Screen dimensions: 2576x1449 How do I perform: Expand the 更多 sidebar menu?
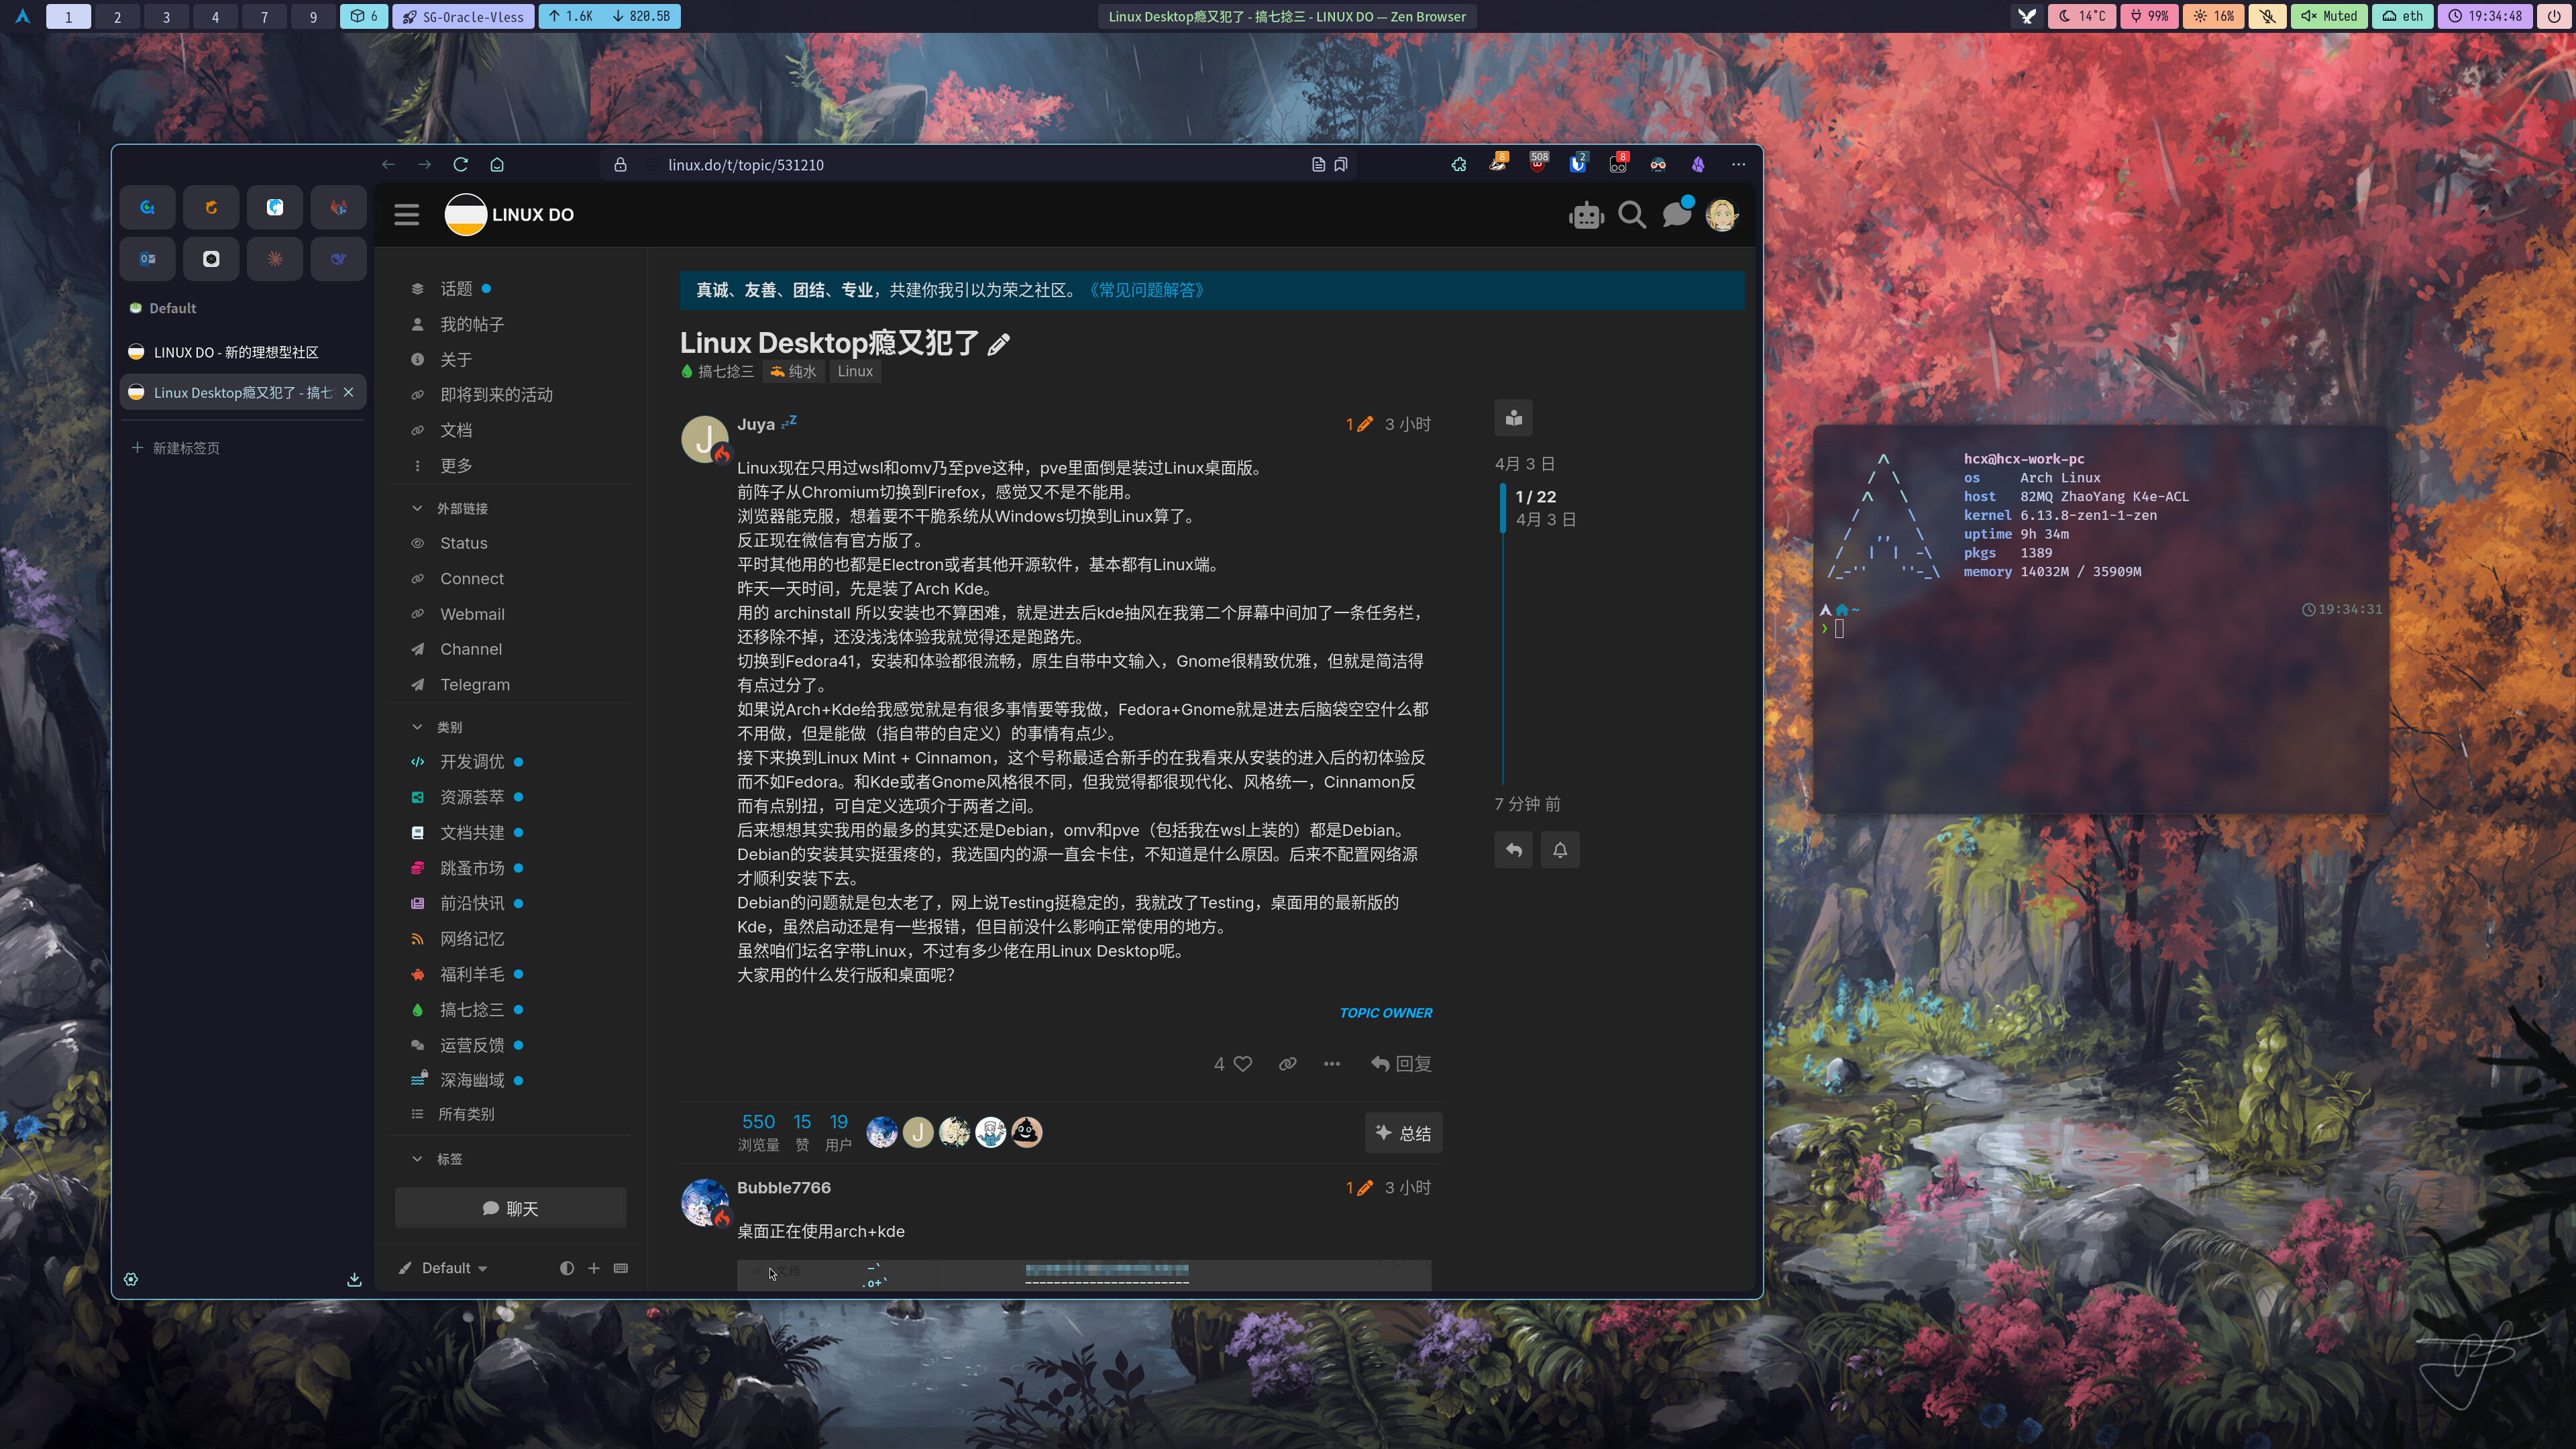(456, 466)
